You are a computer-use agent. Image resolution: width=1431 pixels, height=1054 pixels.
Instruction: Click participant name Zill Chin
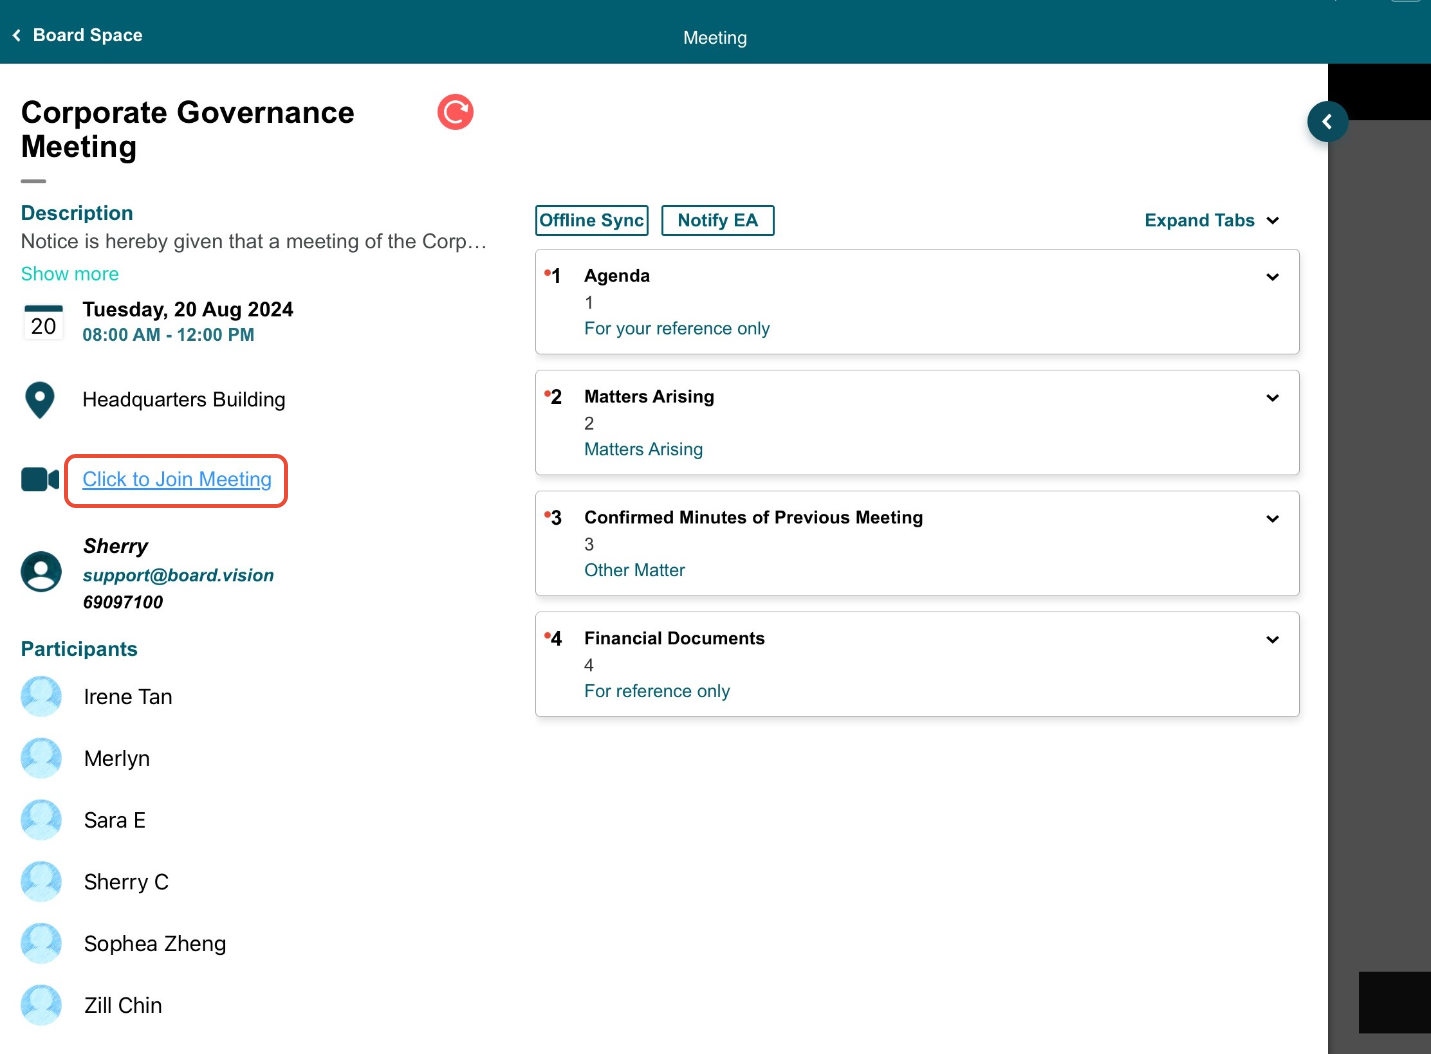(x=123, y=1006)
